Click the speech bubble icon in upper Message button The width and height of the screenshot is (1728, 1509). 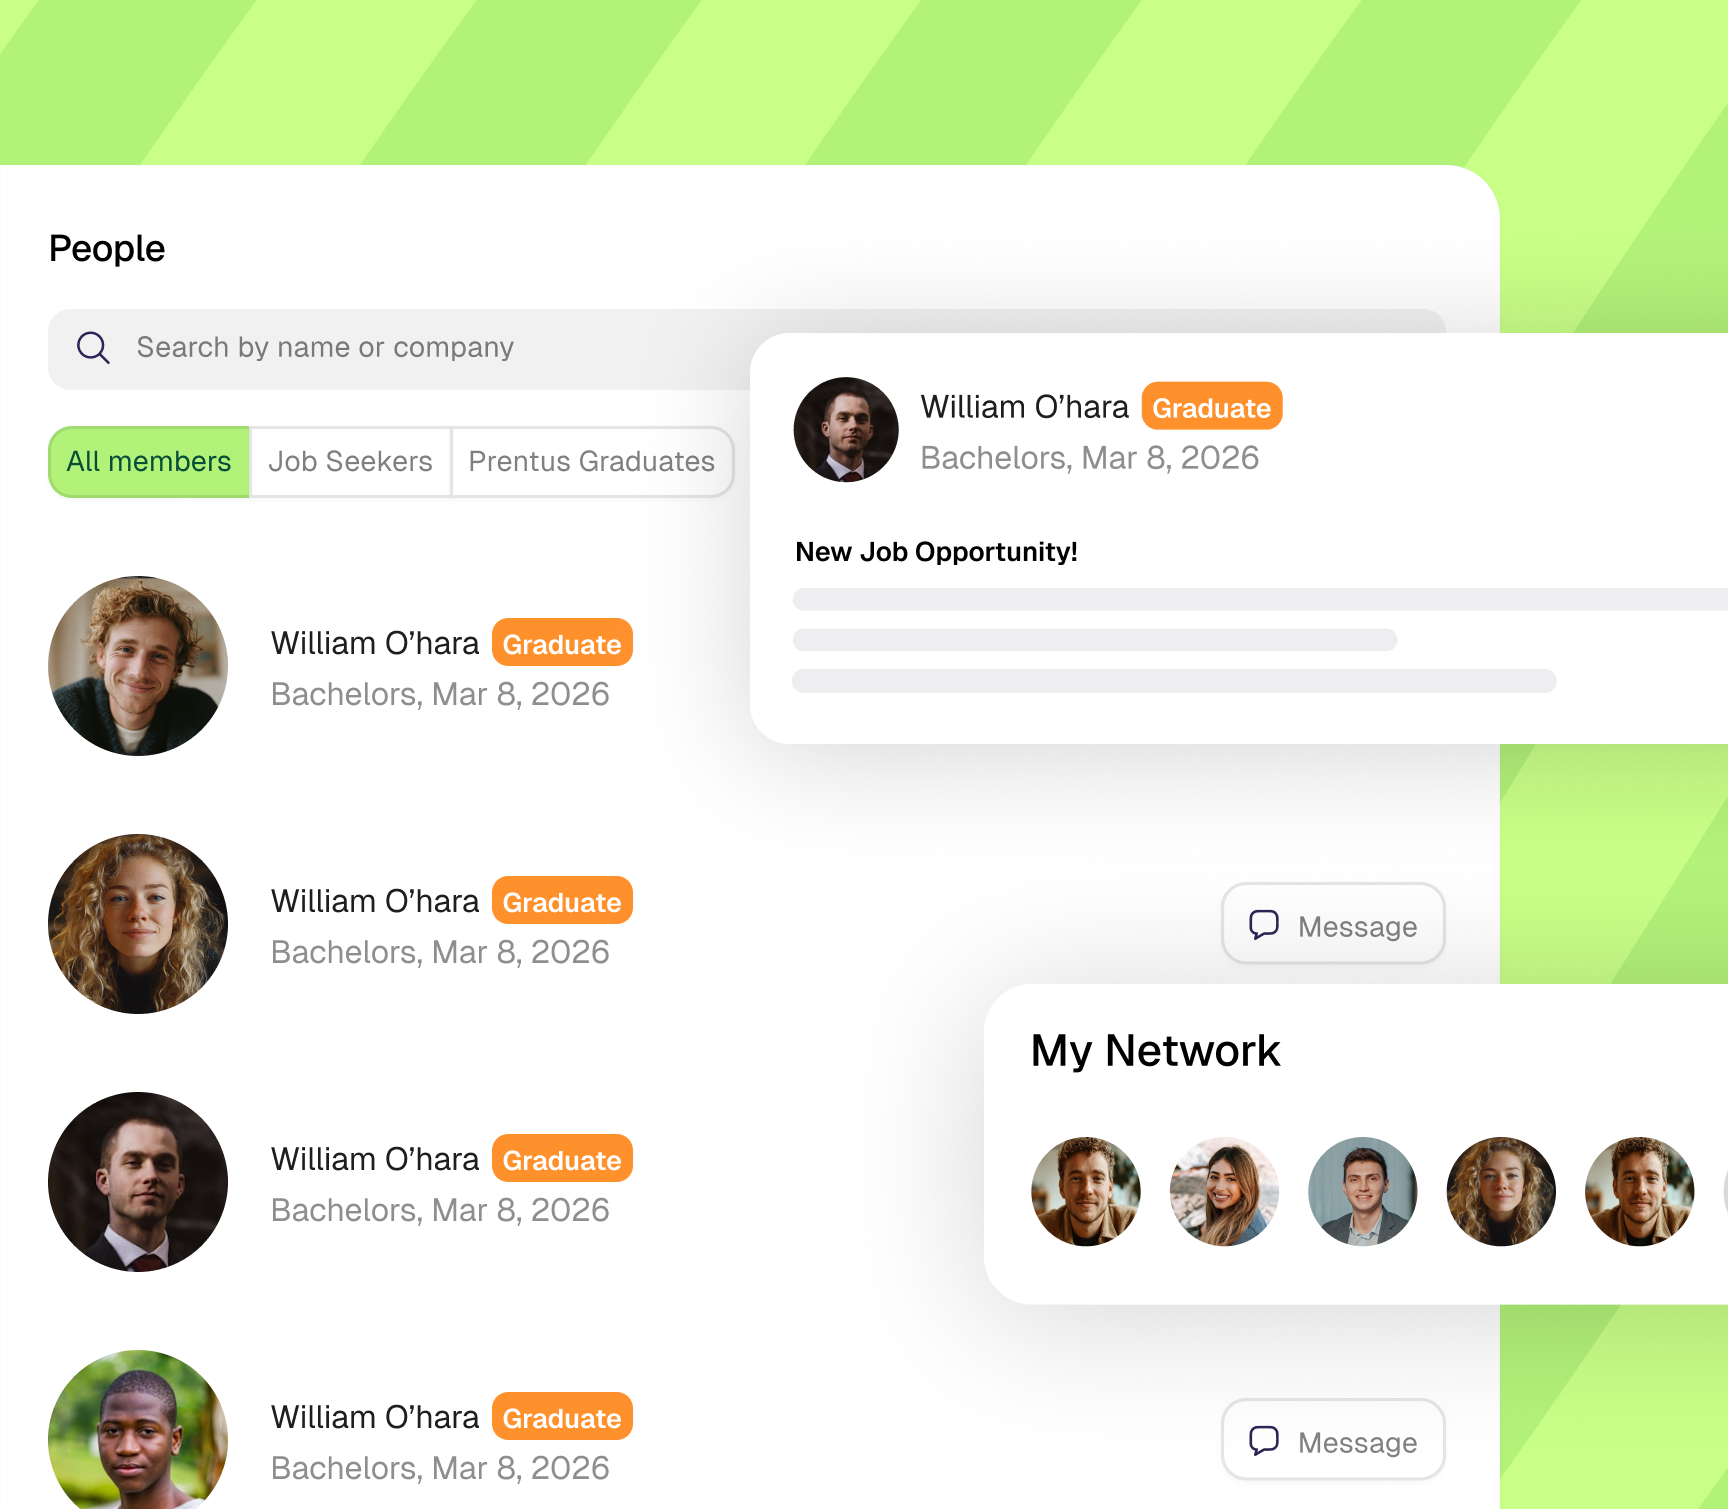1264,924
